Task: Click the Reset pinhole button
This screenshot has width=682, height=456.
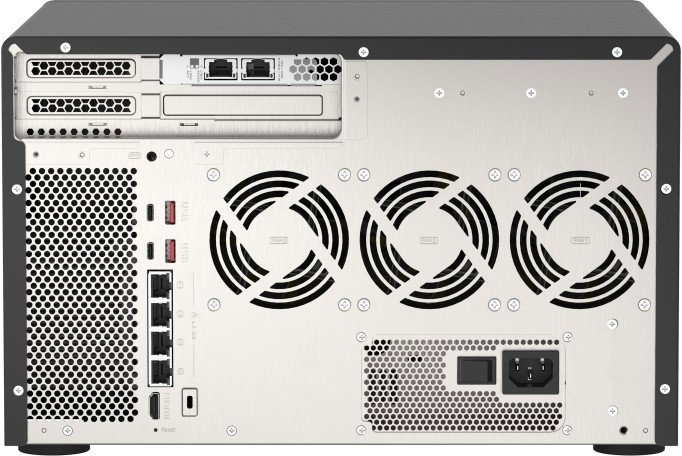Action: pos(156,429)
